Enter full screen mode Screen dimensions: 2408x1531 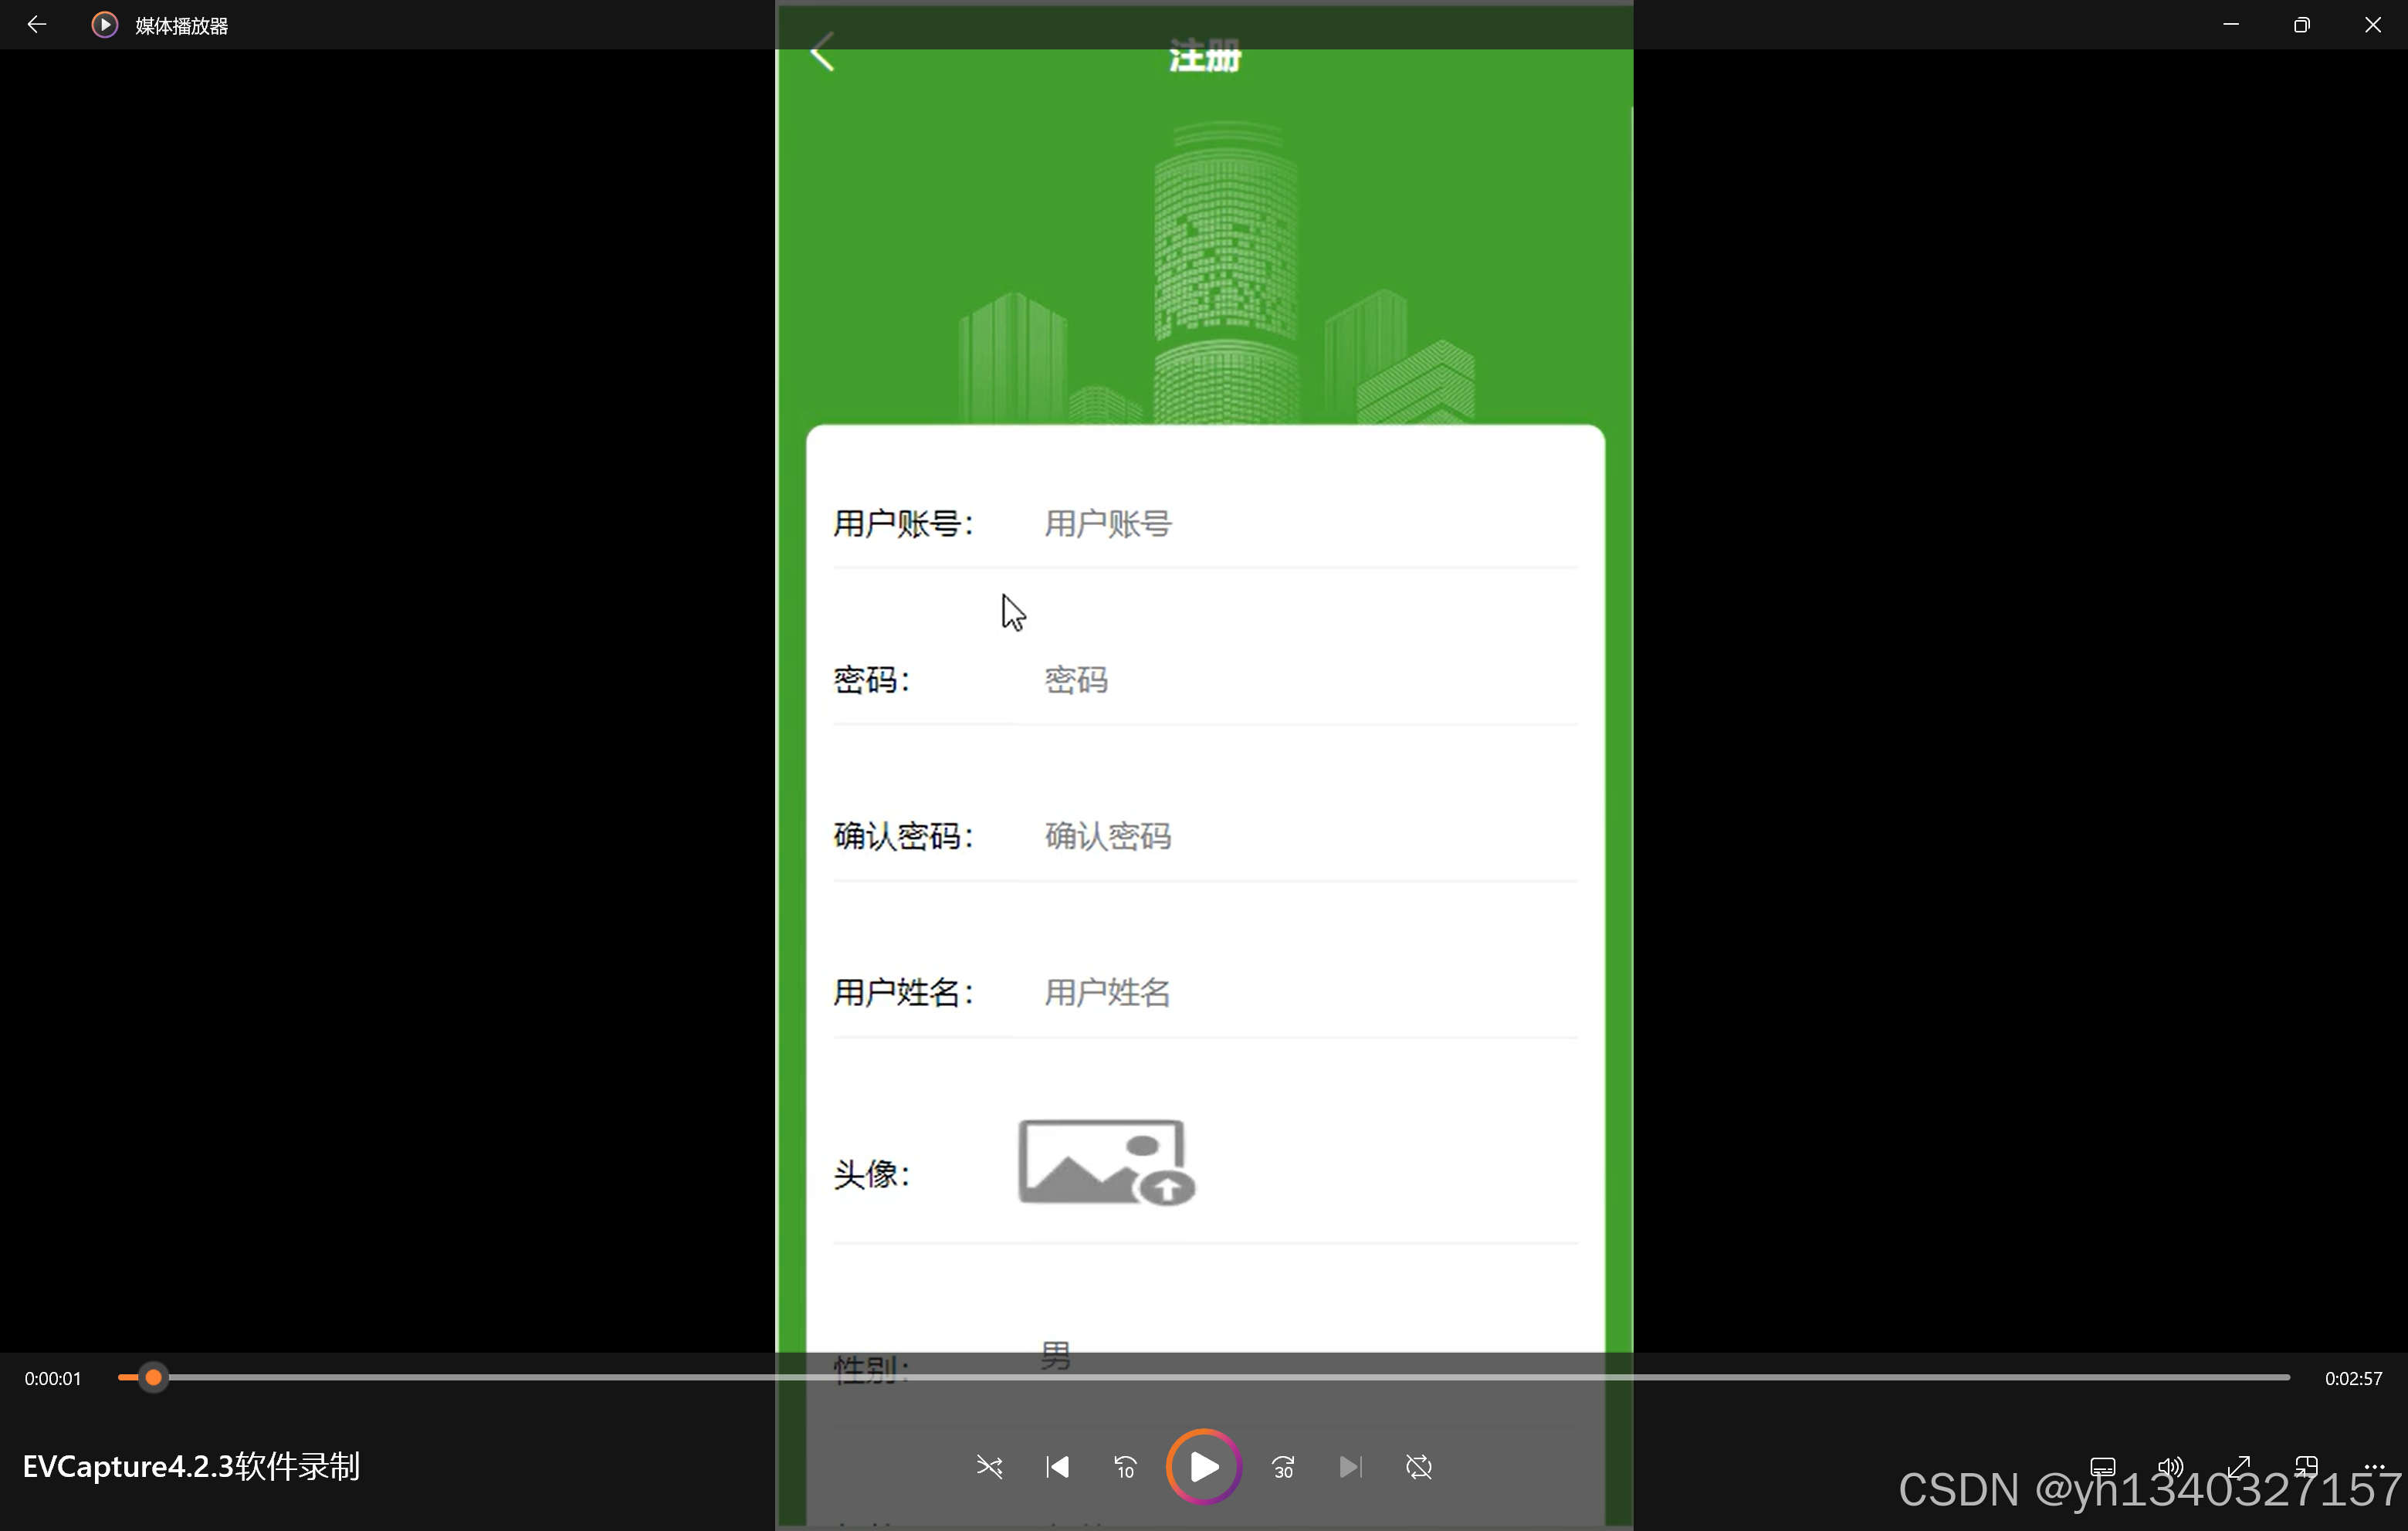pos(2238,1467)
